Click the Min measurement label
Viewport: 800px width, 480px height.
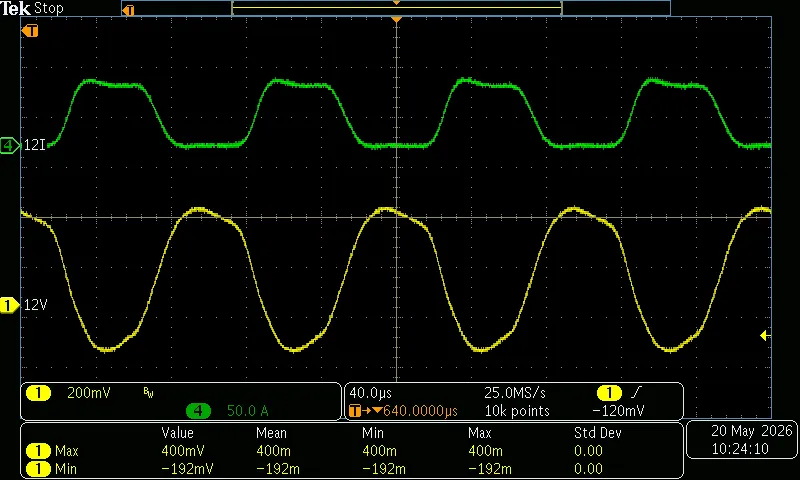(x=65, y=468)
